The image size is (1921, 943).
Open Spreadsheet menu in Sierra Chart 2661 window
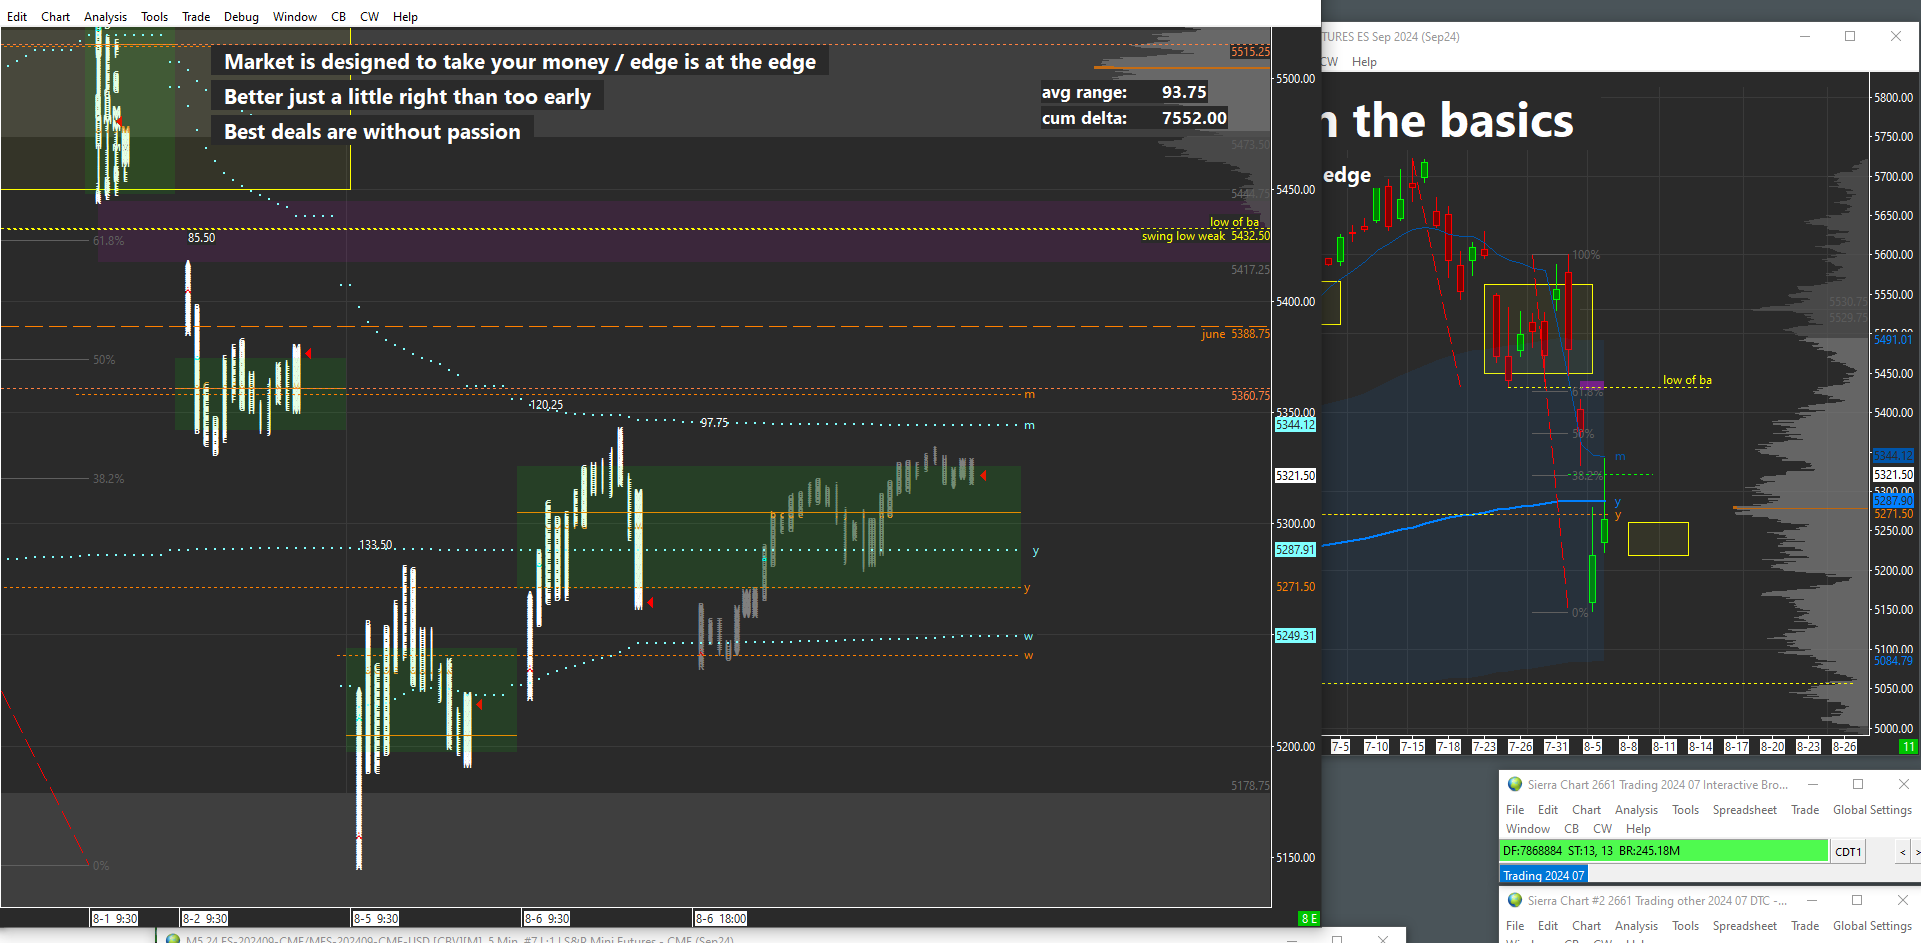tap(1744, 810)
